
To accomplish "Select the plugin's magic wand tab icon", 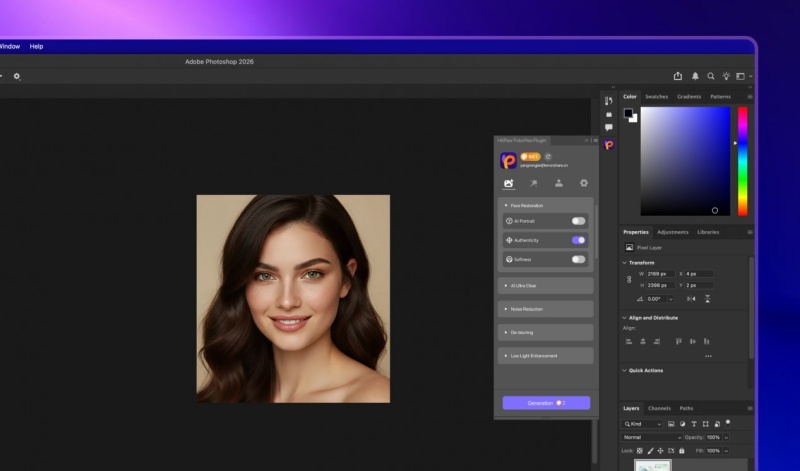I will [534, 183].
